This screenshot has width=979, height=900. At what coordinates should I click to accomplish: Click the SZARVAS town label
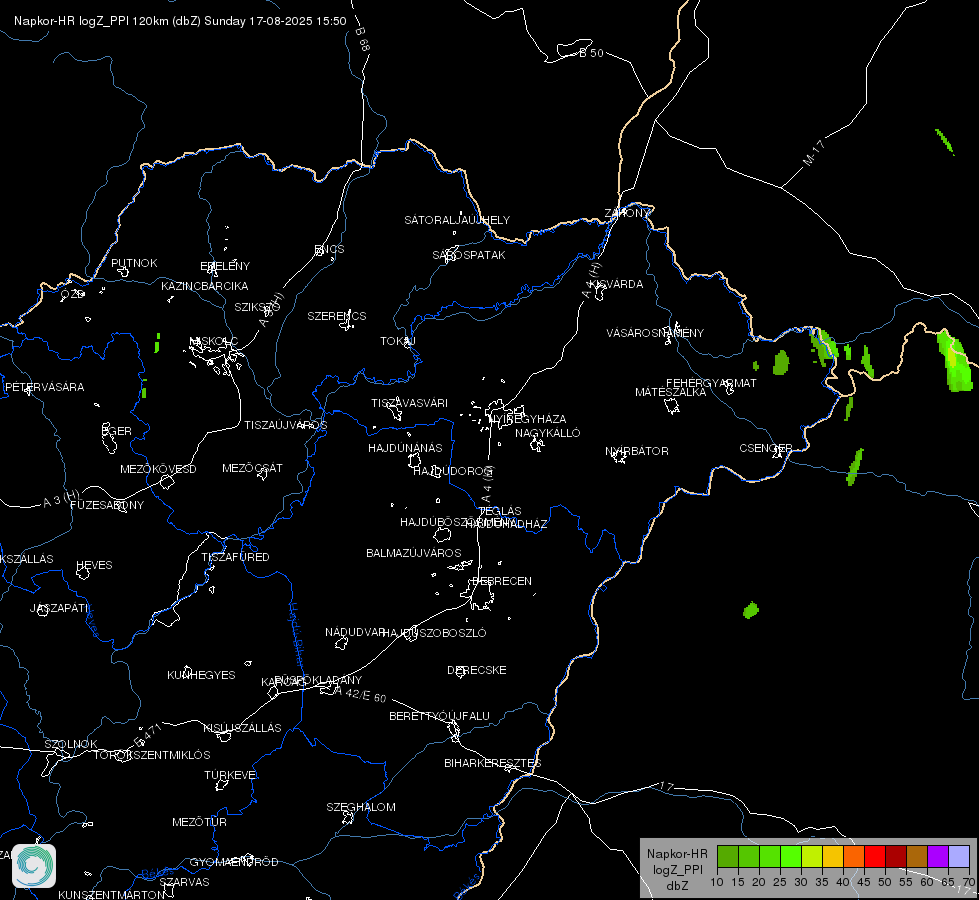pyautogui.click(x=184, y=882)
